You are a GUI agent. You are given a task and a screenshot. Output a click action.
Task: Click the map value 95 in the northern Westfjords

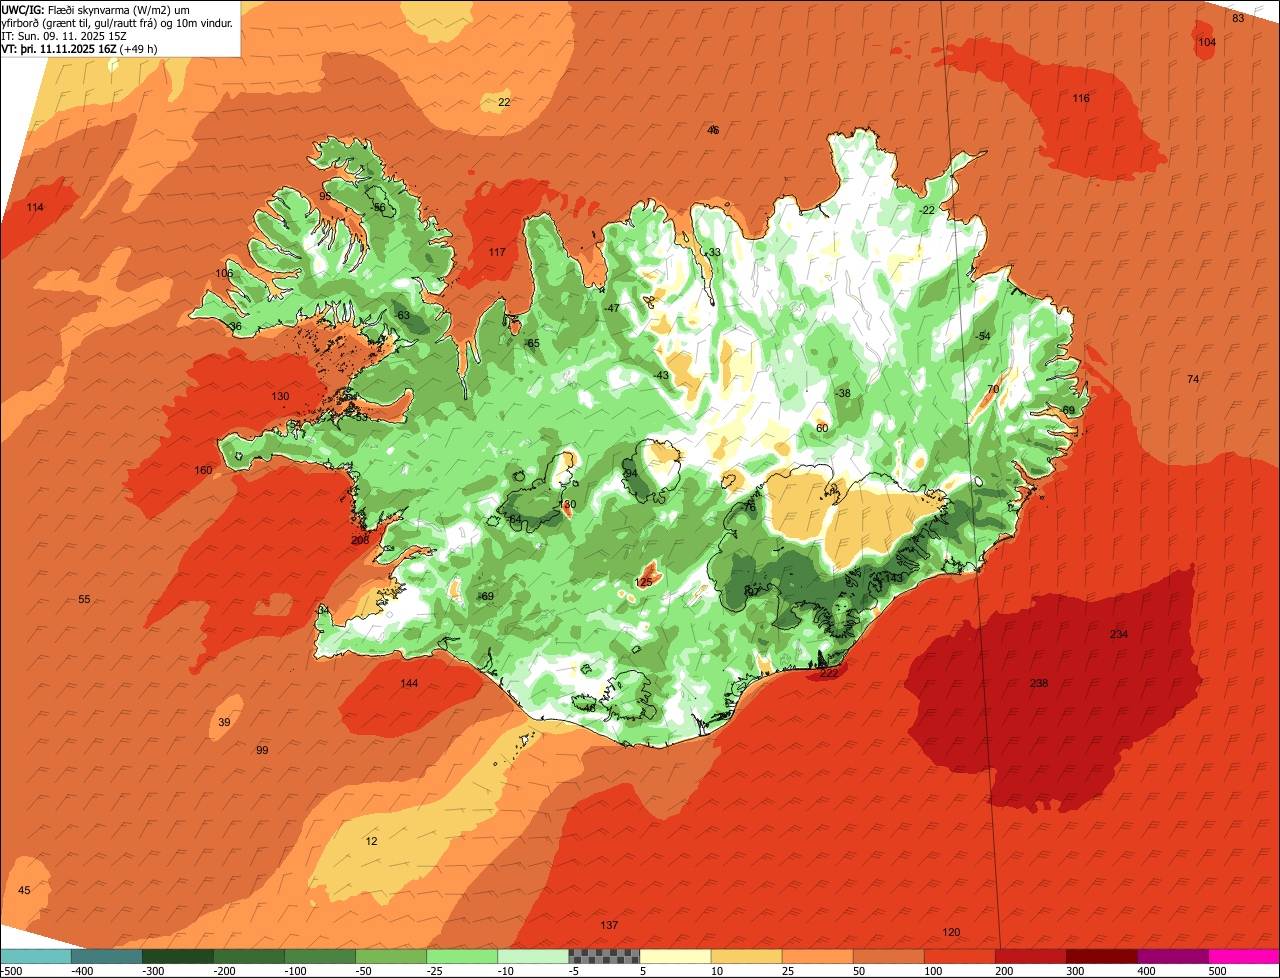(x=325, y=196)
